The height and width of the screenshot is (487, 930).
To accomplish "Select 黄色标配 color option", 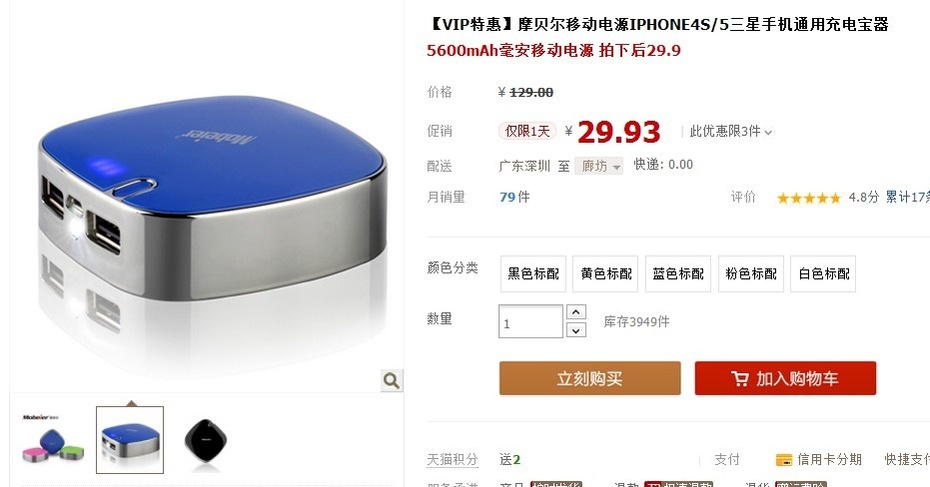I will pos(606,273).
